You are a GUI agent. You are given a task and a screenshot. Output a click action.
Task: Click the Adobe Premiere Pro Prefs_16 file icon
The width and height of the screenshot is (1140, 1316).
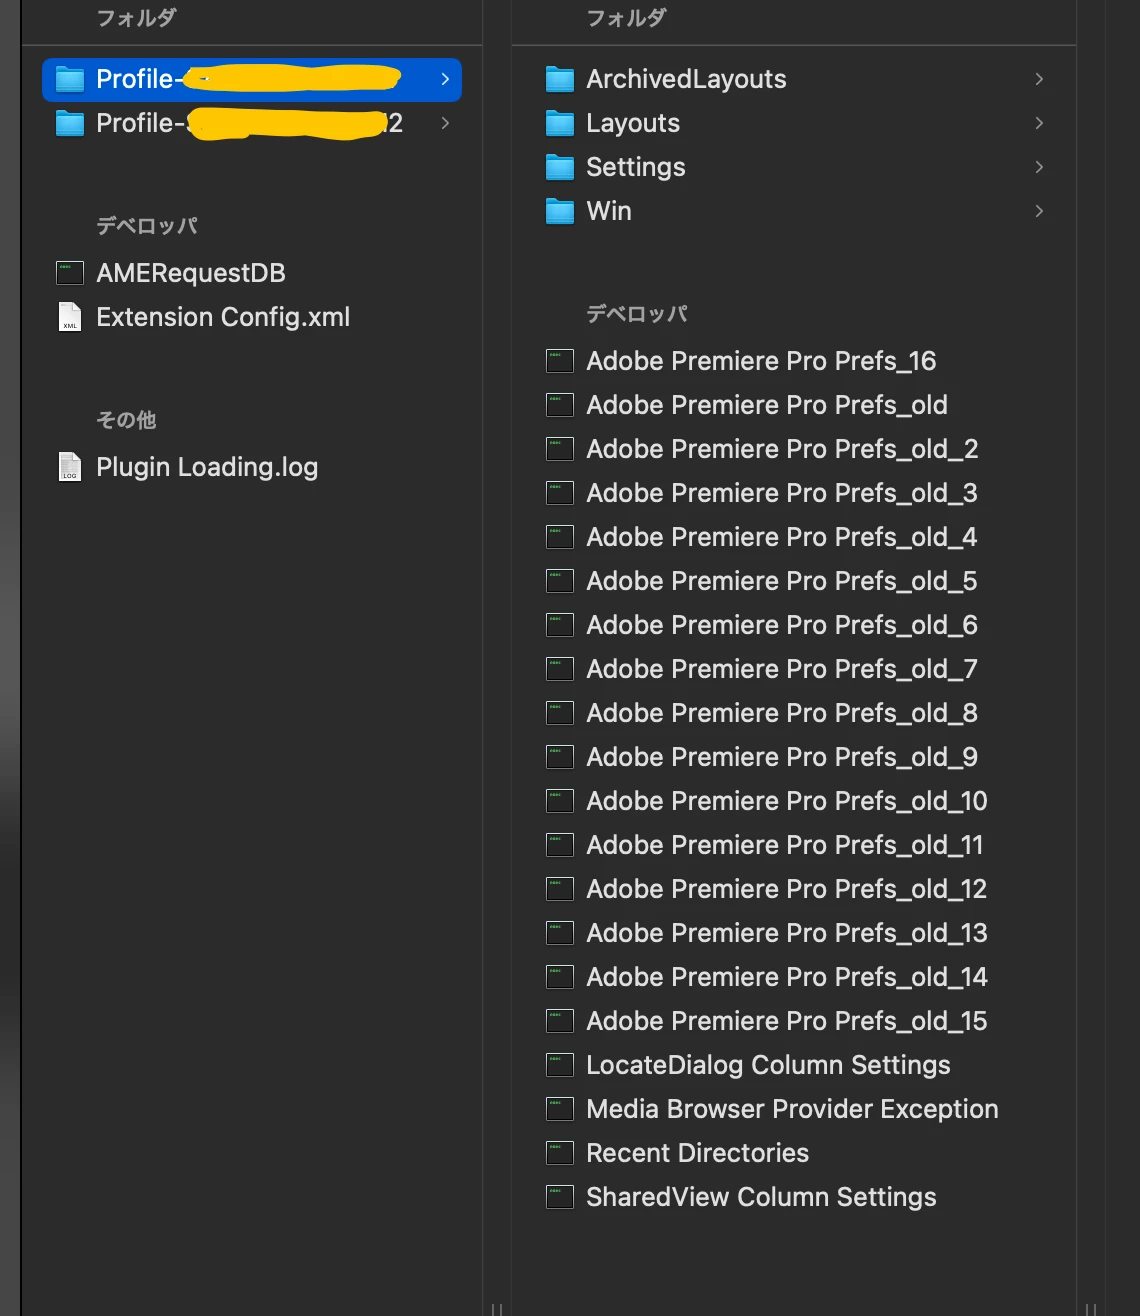click(x=560, y=361)
